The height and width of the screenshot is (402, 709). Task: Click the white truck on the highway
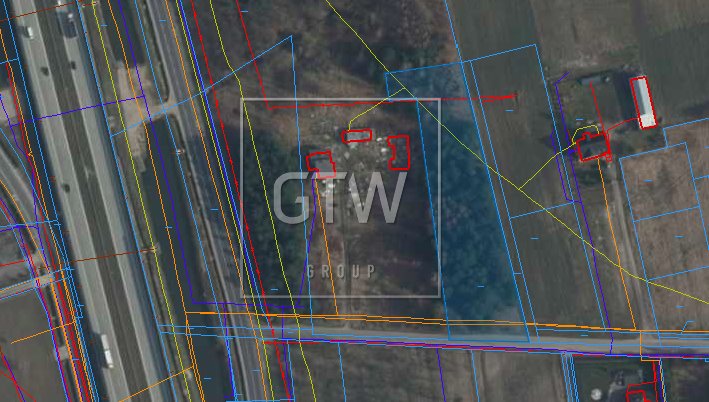click(x=105, y=350)
